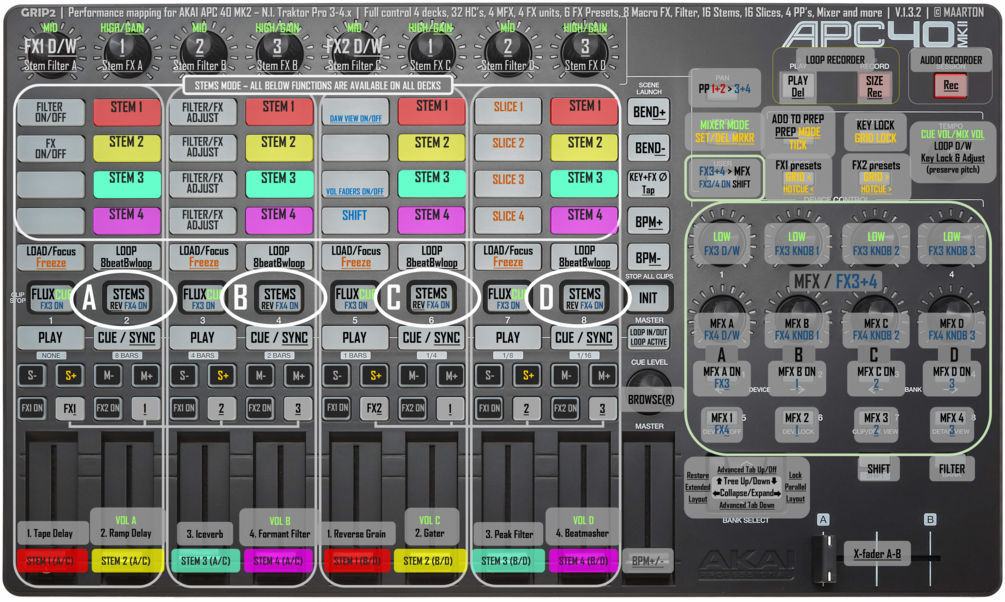1005x602 pixels.
Task: Click the 3. Iceverb fader label
Action: click(205, 533)
